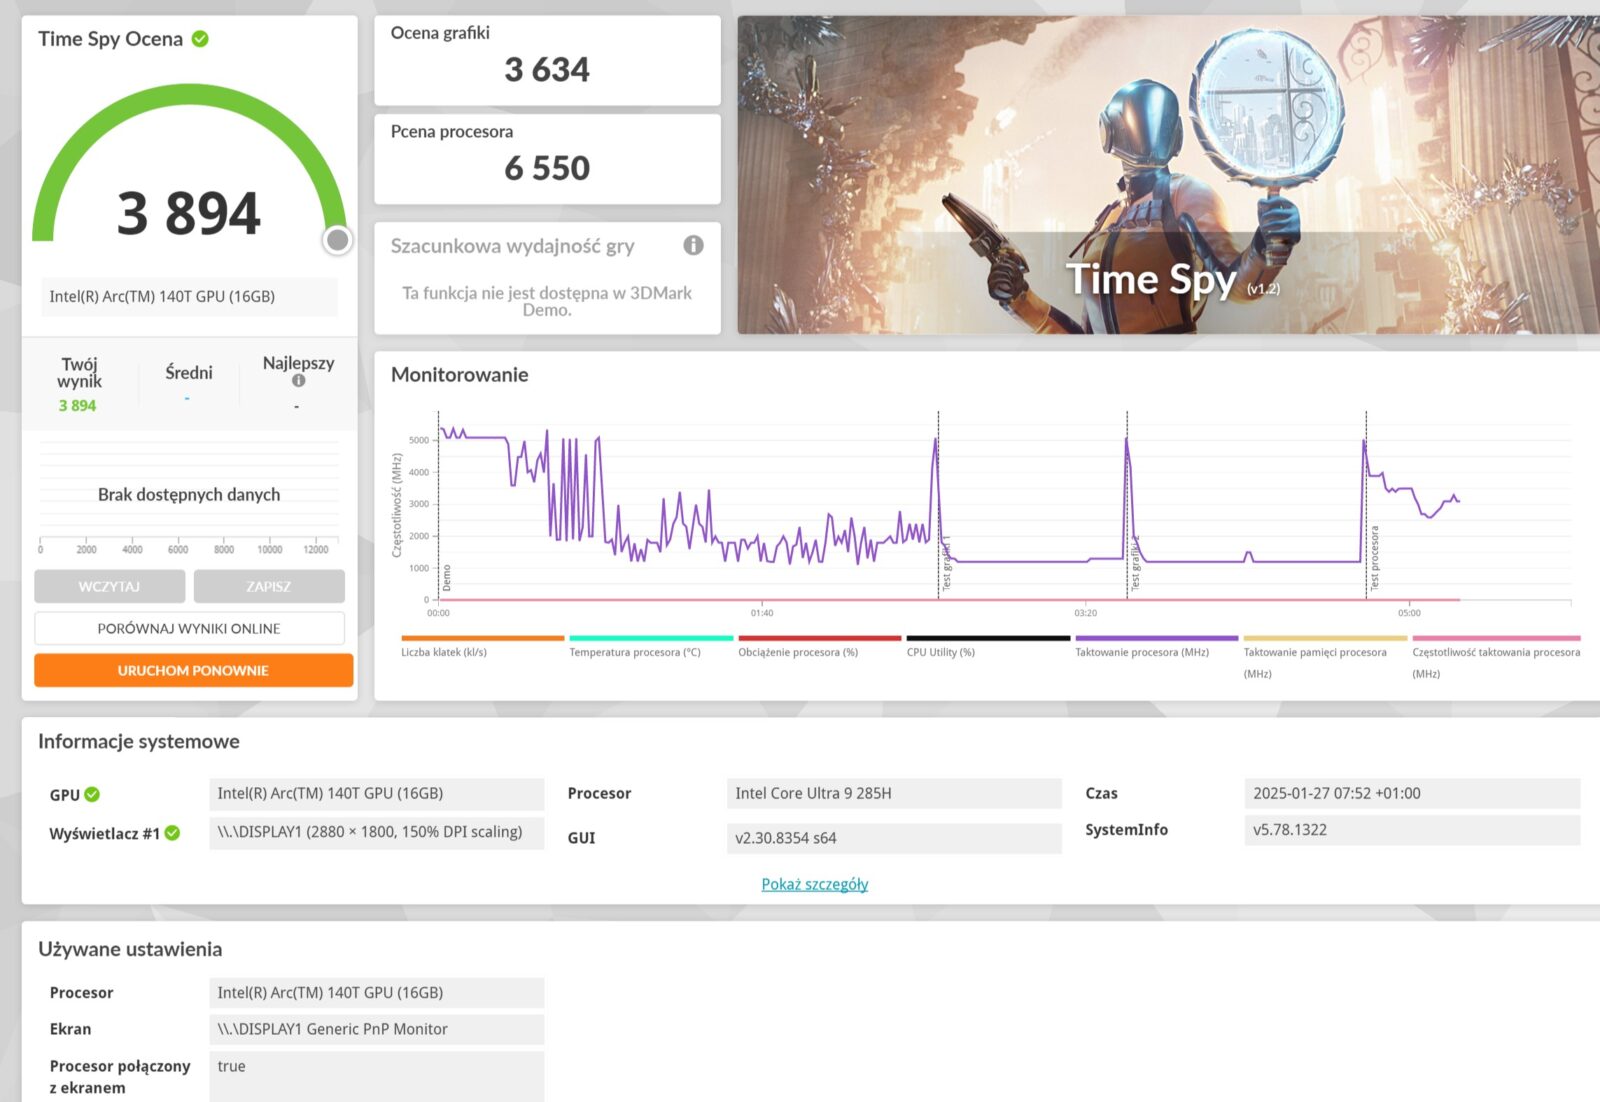Click the Test procesora marker on the chart
This screenshot has width=1600, height=1102.
click(x=1373, y=557)
